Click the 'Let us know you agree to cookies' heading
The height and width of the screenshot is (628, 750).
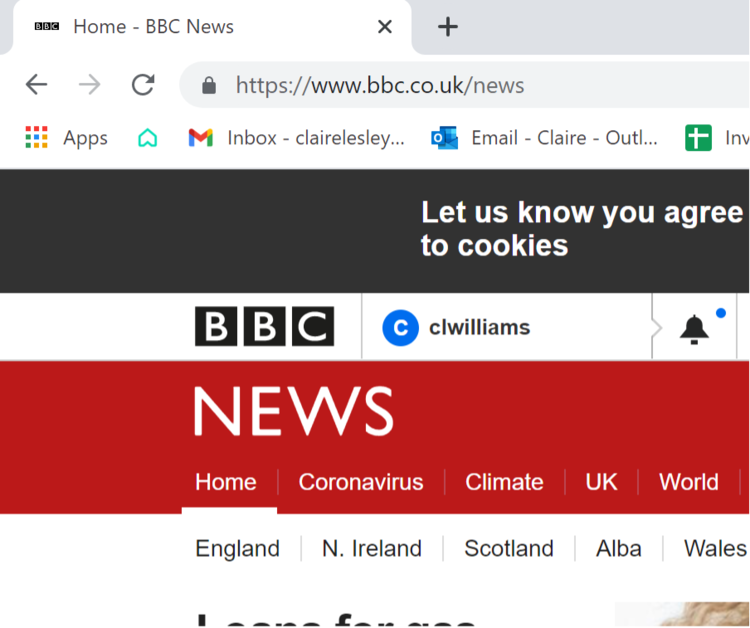coord(582,229)
